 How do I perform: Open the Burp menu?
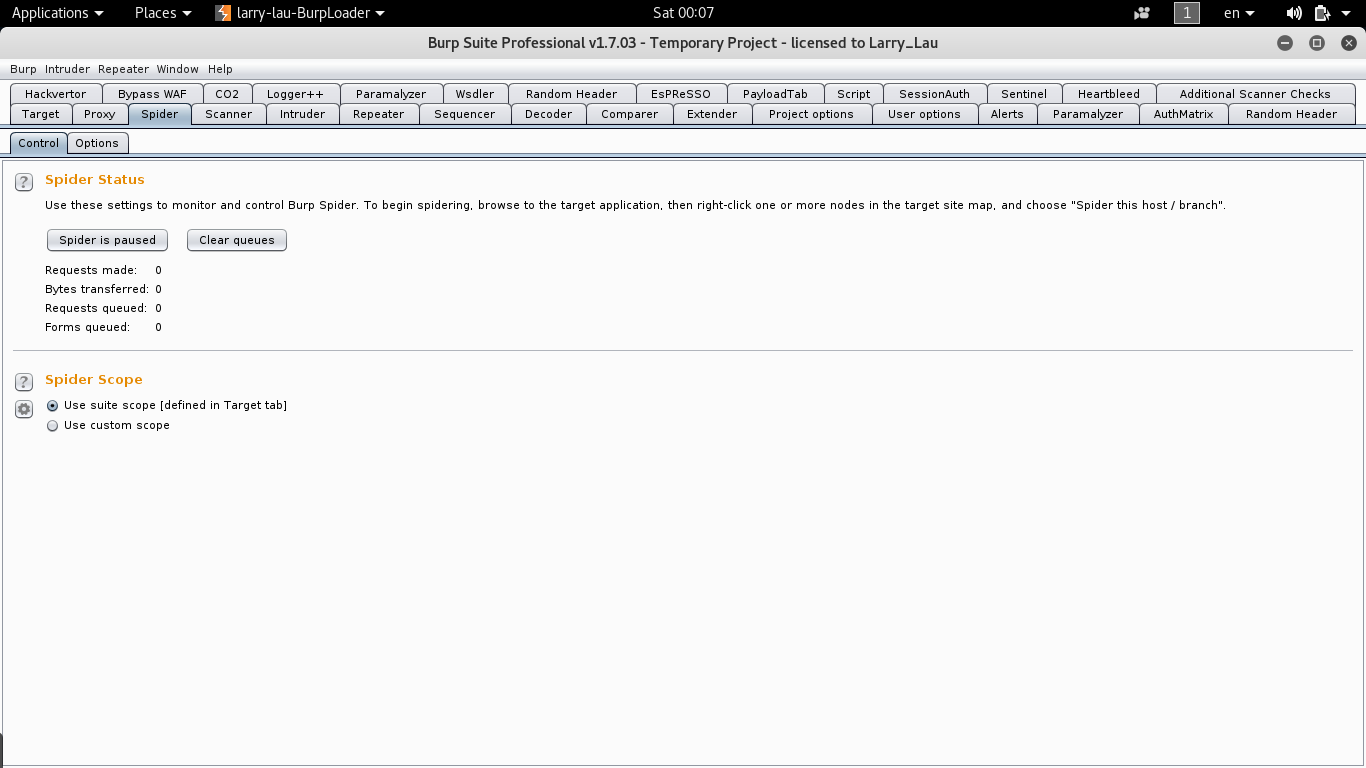[x=23, y=69]
